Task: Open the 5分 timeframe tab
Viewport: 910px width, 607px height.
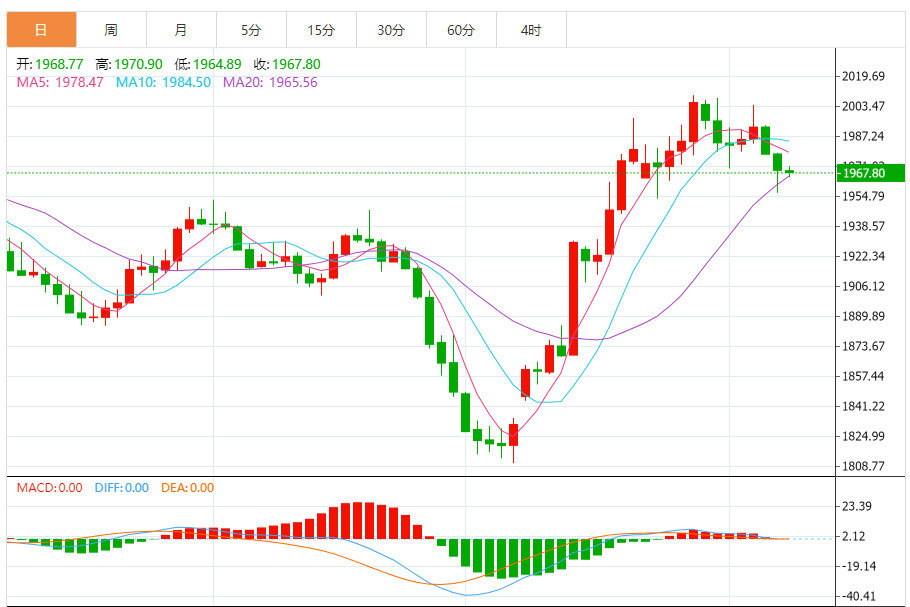Action: click(x=251, y=30)
